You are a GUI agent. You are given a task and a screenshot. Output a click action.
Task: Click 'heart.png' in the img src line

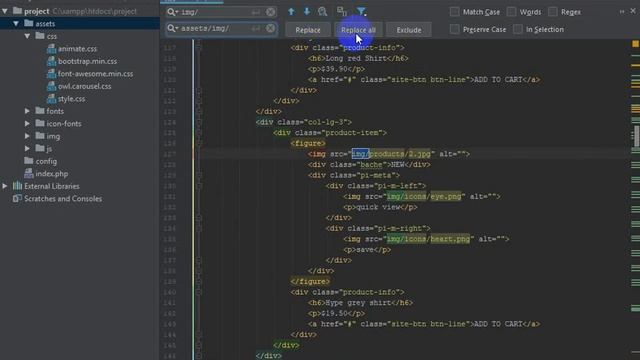[x=450, y=239]
